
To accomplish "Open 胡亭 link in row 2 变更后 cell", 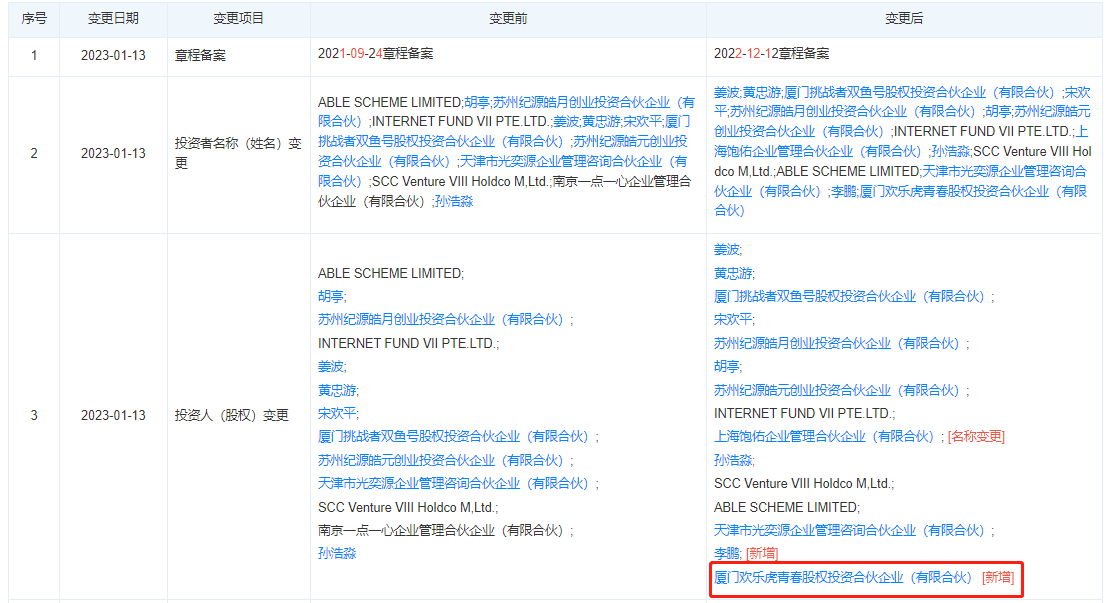I will (x=998, y=112).
